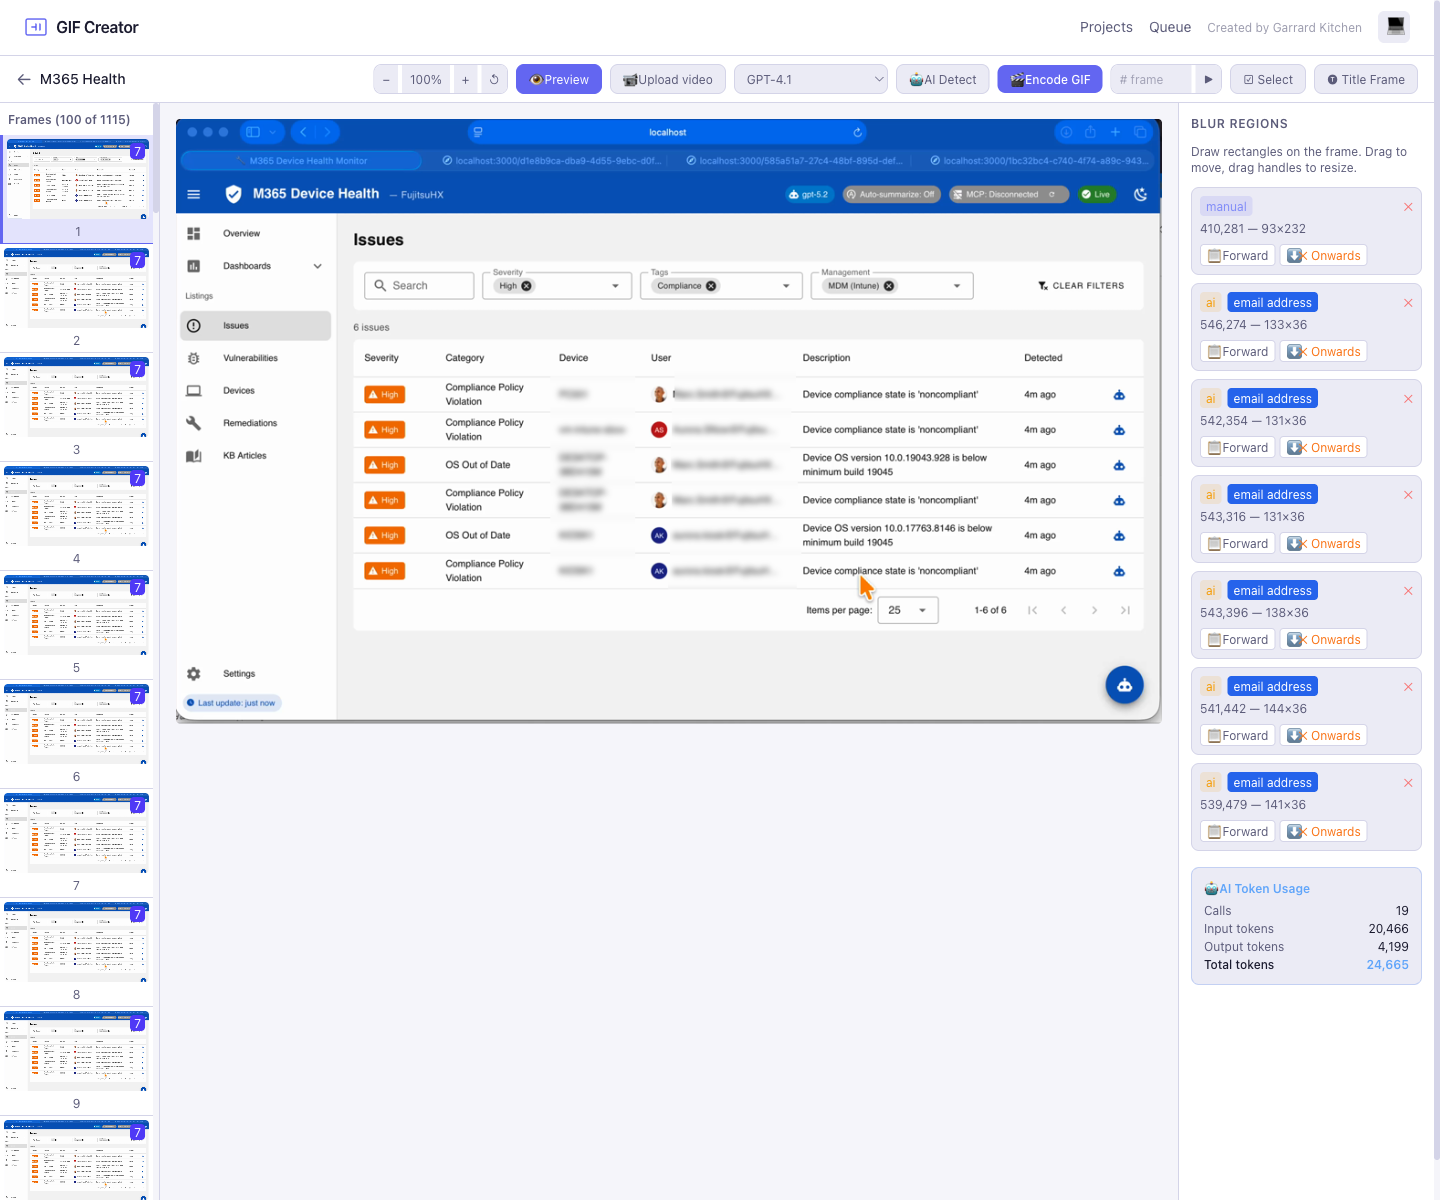
Task: Reset zoom with the circular refresh icon
Action: (x=494, y=79)
